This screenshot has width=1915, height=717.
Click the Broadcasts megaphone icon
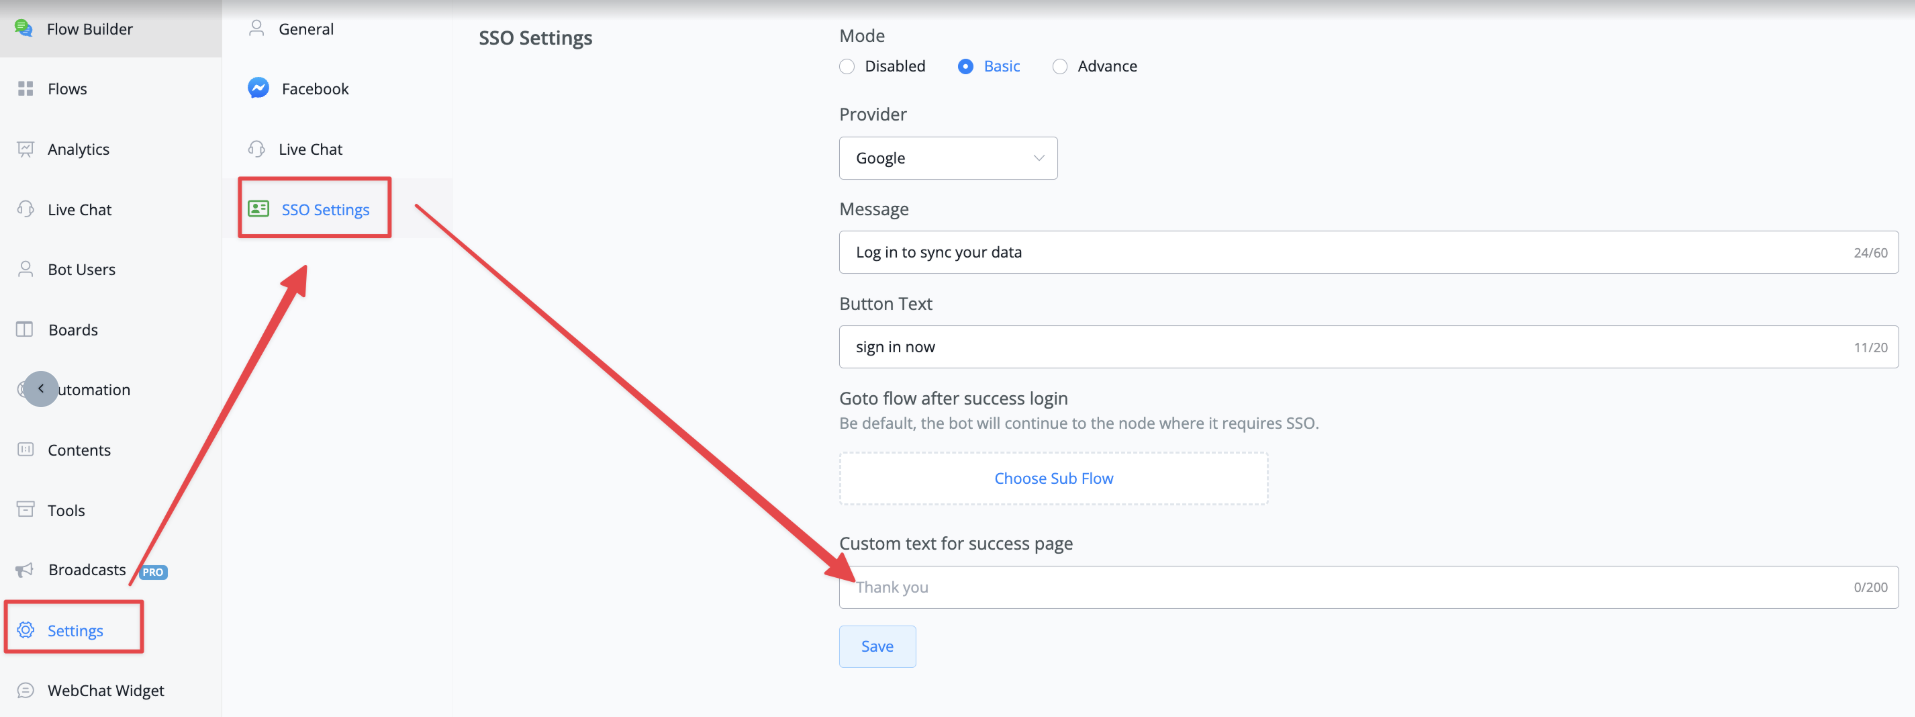[25, 570]
